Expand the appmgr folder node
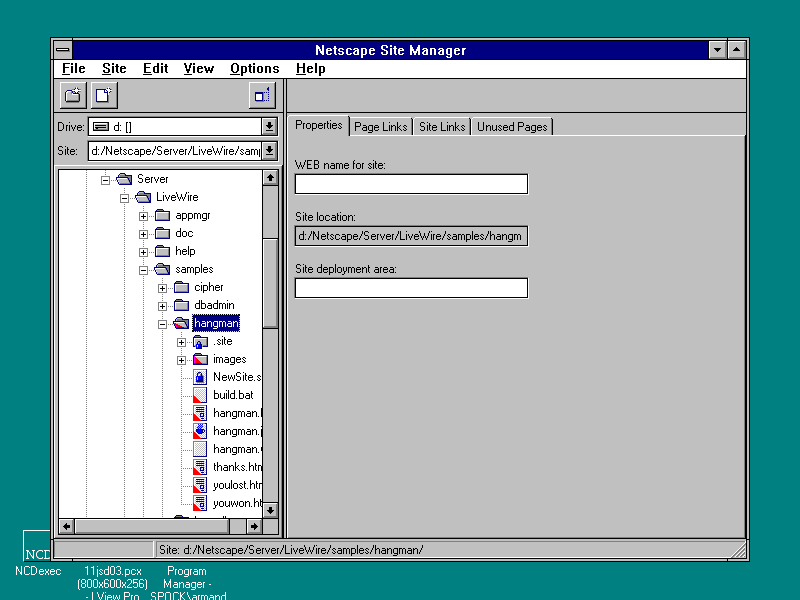The image size is (800, 600). pyautogui.click(x=143, y=216)
